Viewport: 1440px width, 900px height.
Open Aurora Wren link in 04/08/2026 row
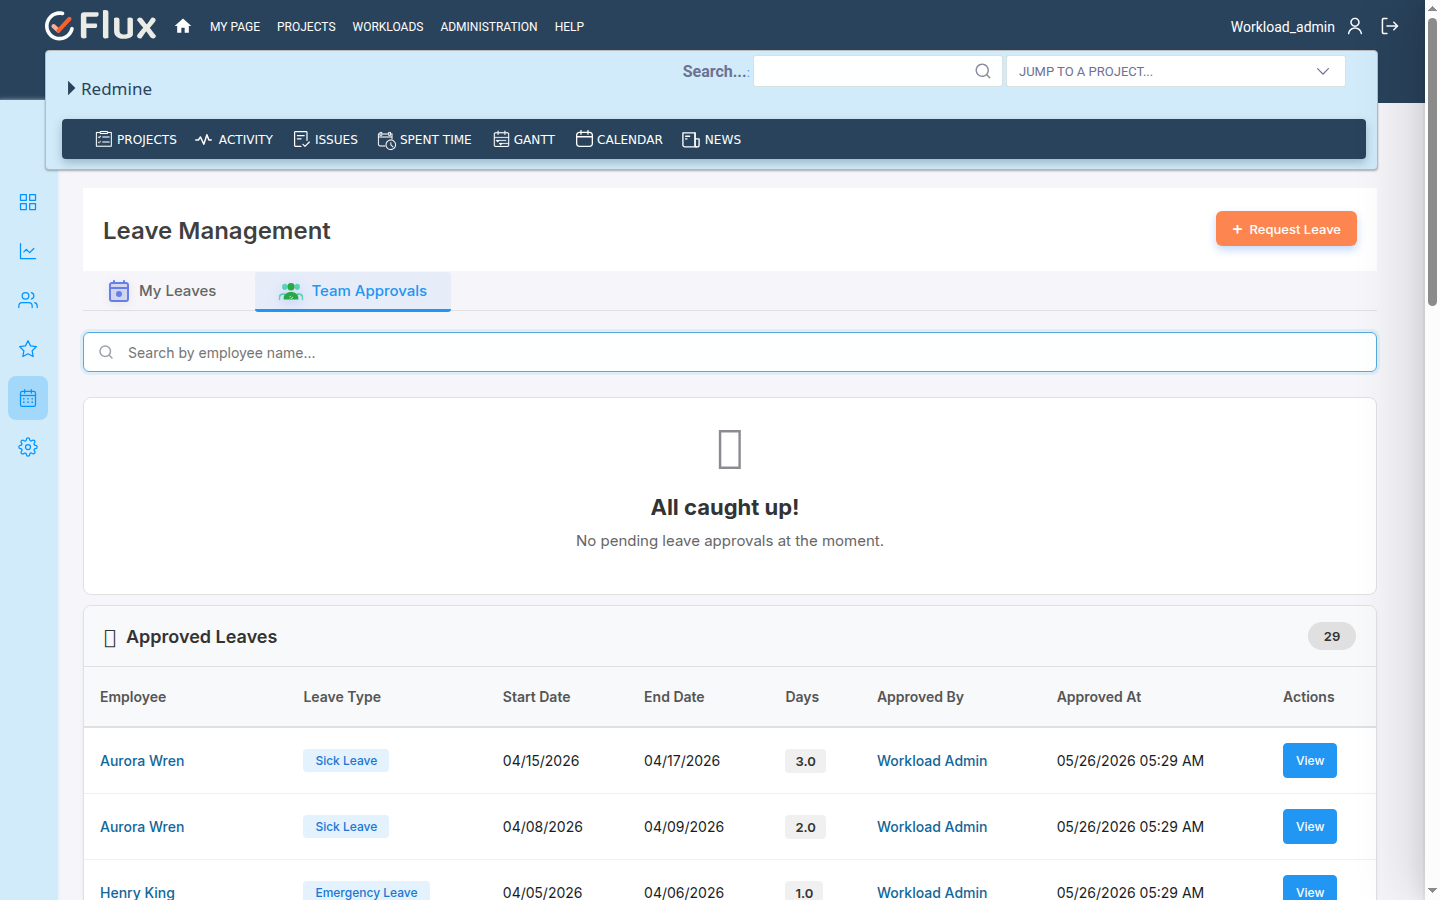point(142,827)
